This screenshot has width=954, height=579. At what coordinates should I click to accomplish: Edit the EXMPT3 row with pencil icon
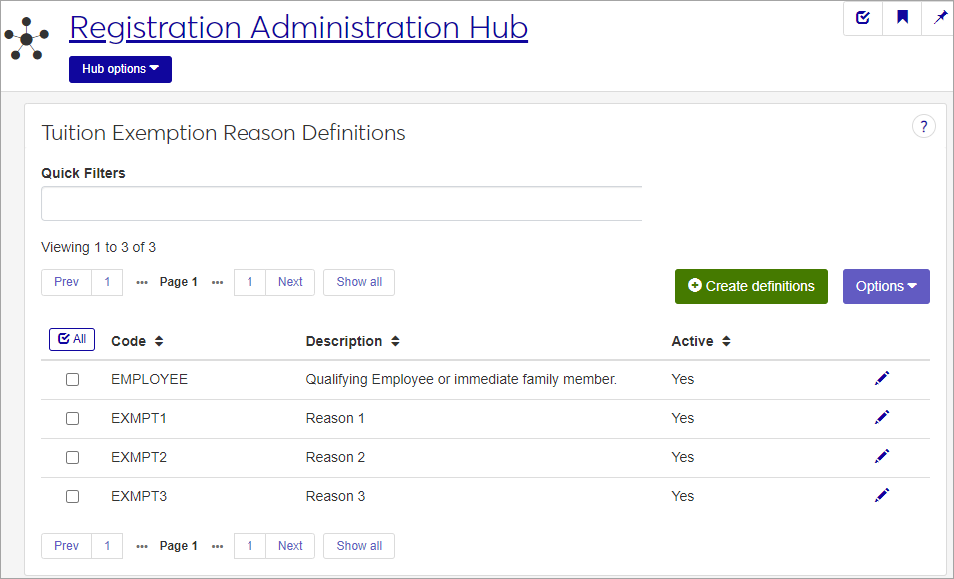pos(881,495)
